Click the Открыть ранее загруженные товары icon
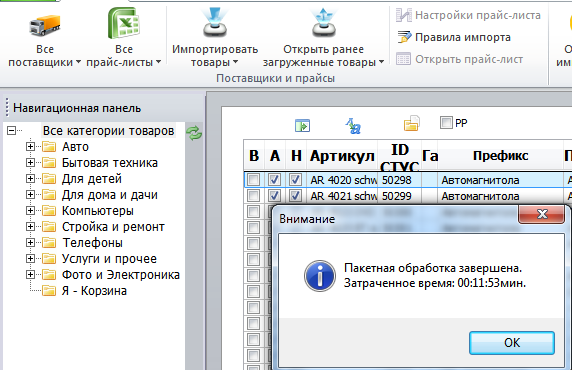The width and height of the screenshot is (572, 370). [x=323, y=23]
